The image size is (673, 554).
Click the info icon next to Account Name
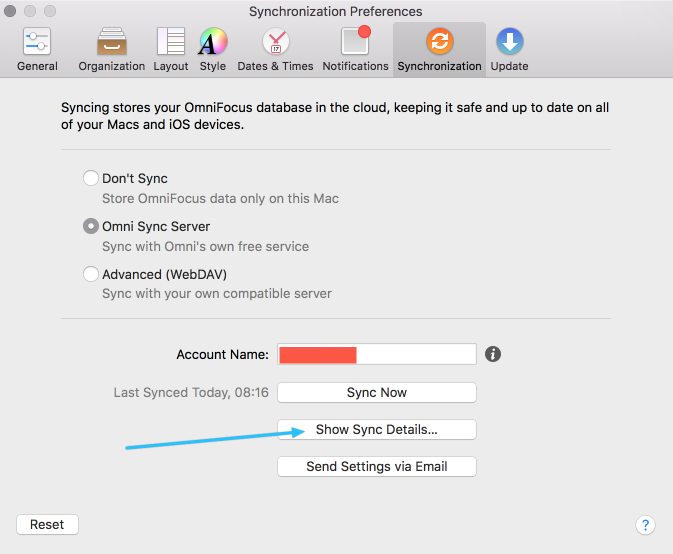(x=493, y=354)
